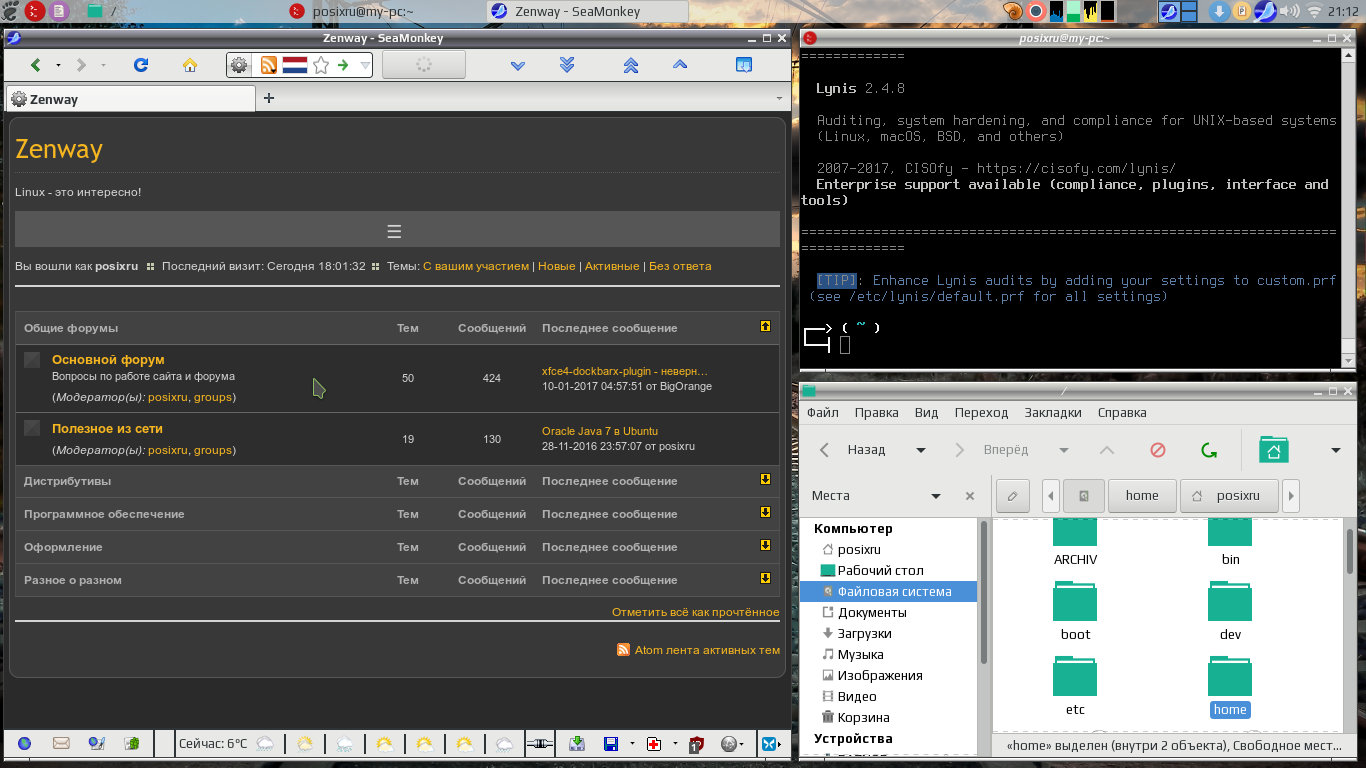The image size is (1366, 768).
Task: Click green Go arrow in URL bar
Action: [x=343, y=65]
